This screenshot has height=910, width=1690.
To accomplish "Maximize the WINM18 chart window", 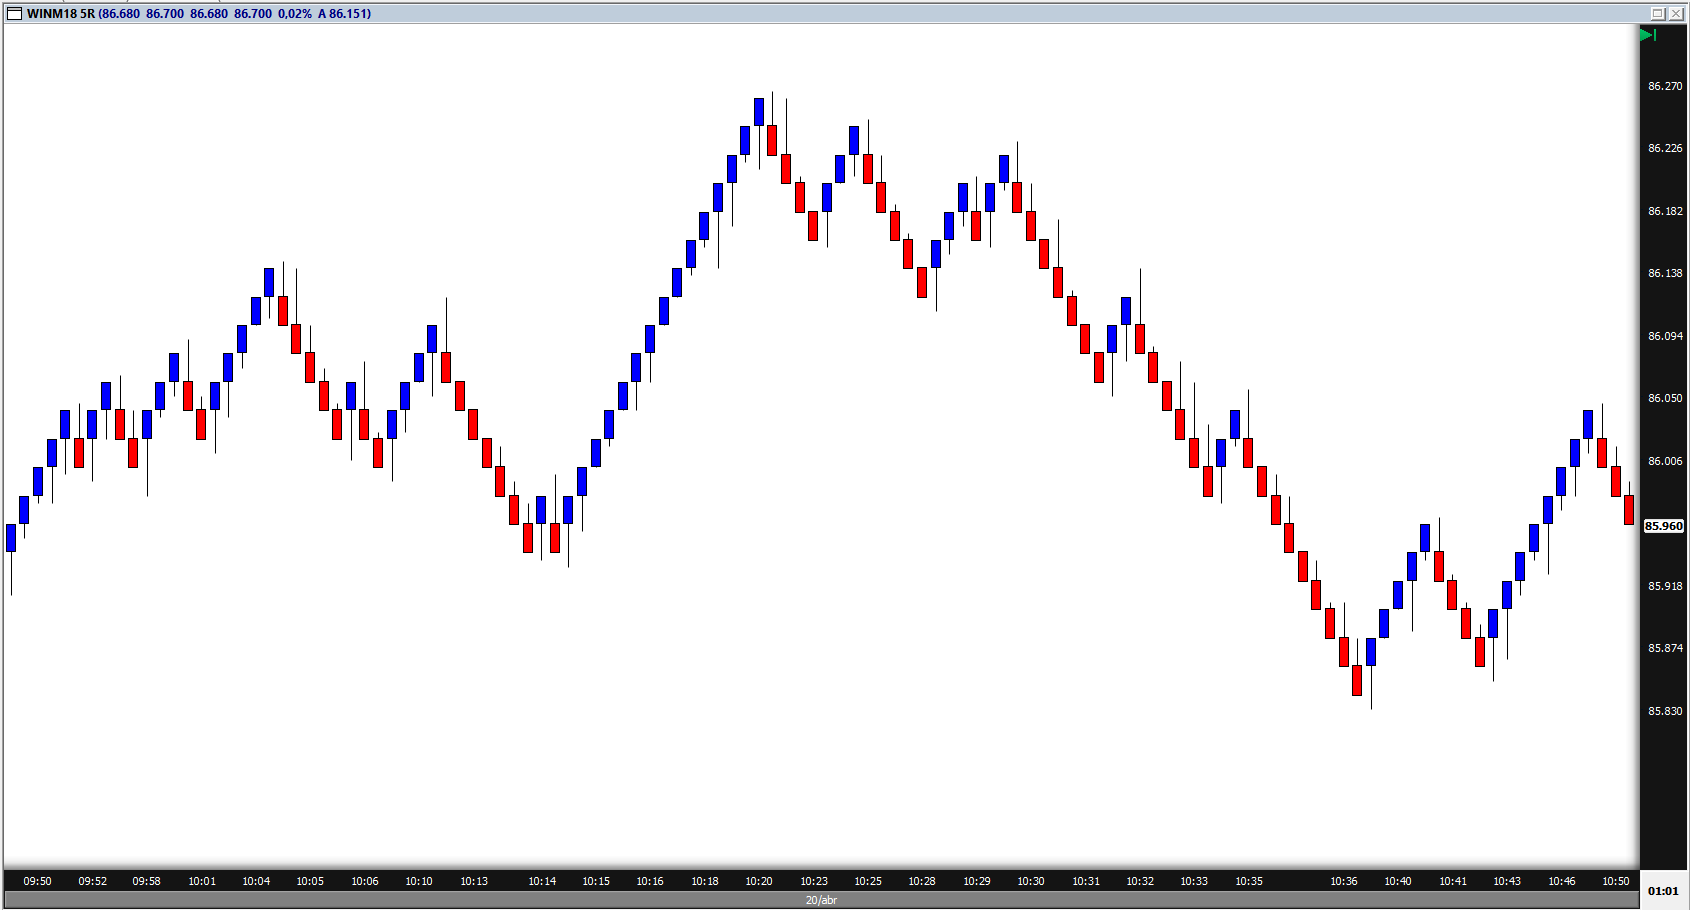I will [x=1657, y=13].
